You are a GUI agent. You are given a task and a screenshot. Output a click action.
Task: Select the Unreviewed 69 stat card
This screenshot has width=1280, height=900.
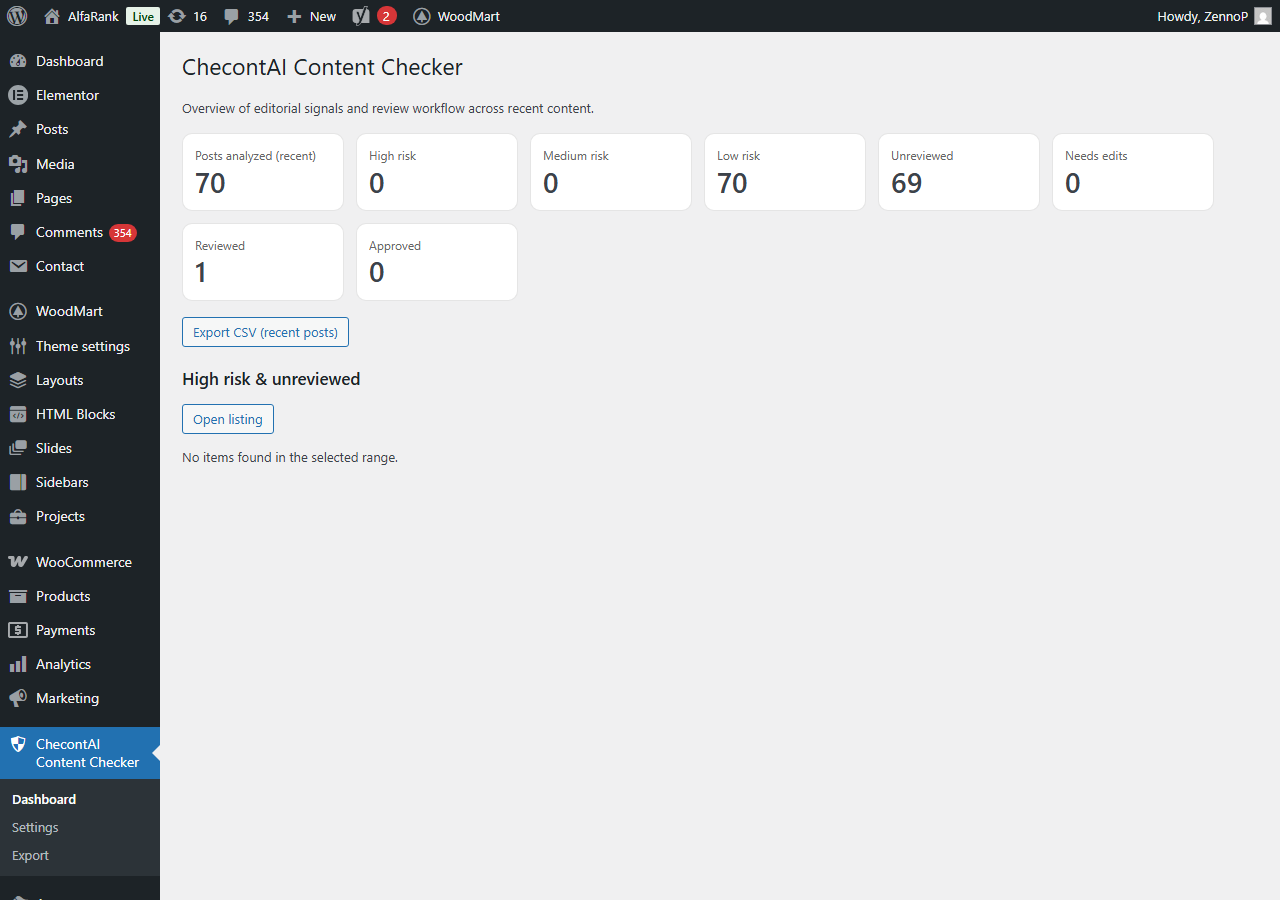(959, 172)
